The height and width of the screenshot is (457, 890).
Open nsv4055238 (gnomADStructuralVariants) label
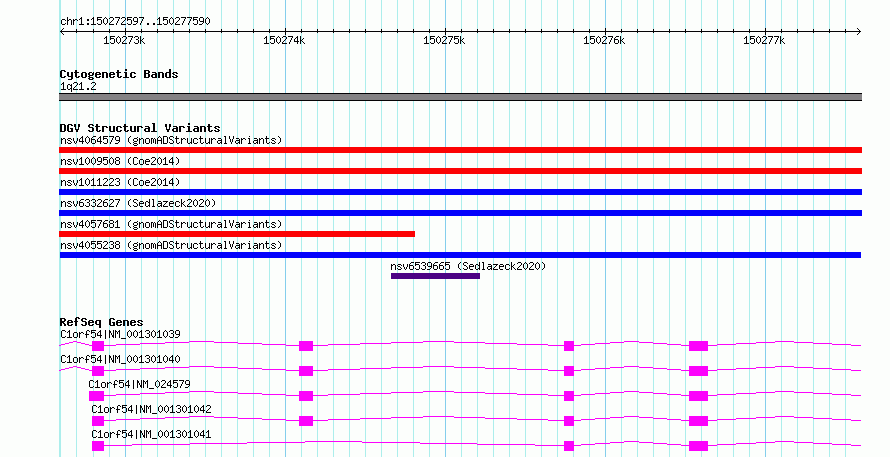[171, 245]
